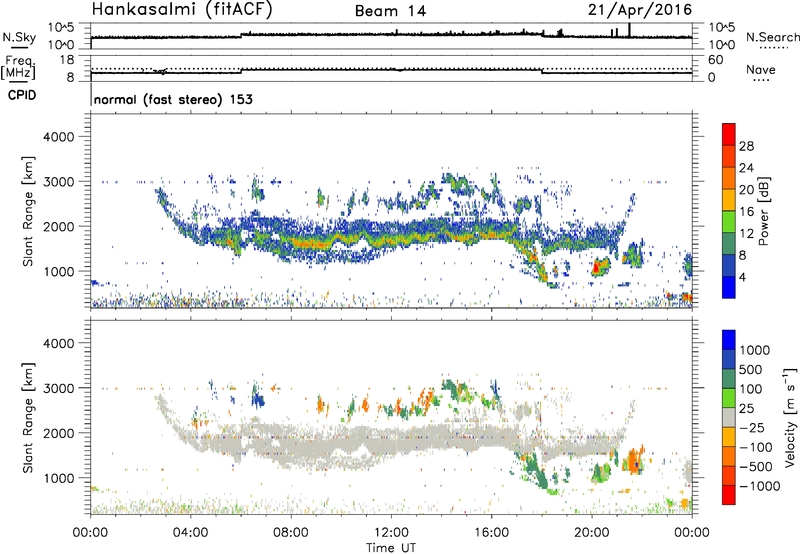The width and height of the screenshot is (800, 554).
Task: Select teal Velocity segment between 100 and 500
Action: 729,379
